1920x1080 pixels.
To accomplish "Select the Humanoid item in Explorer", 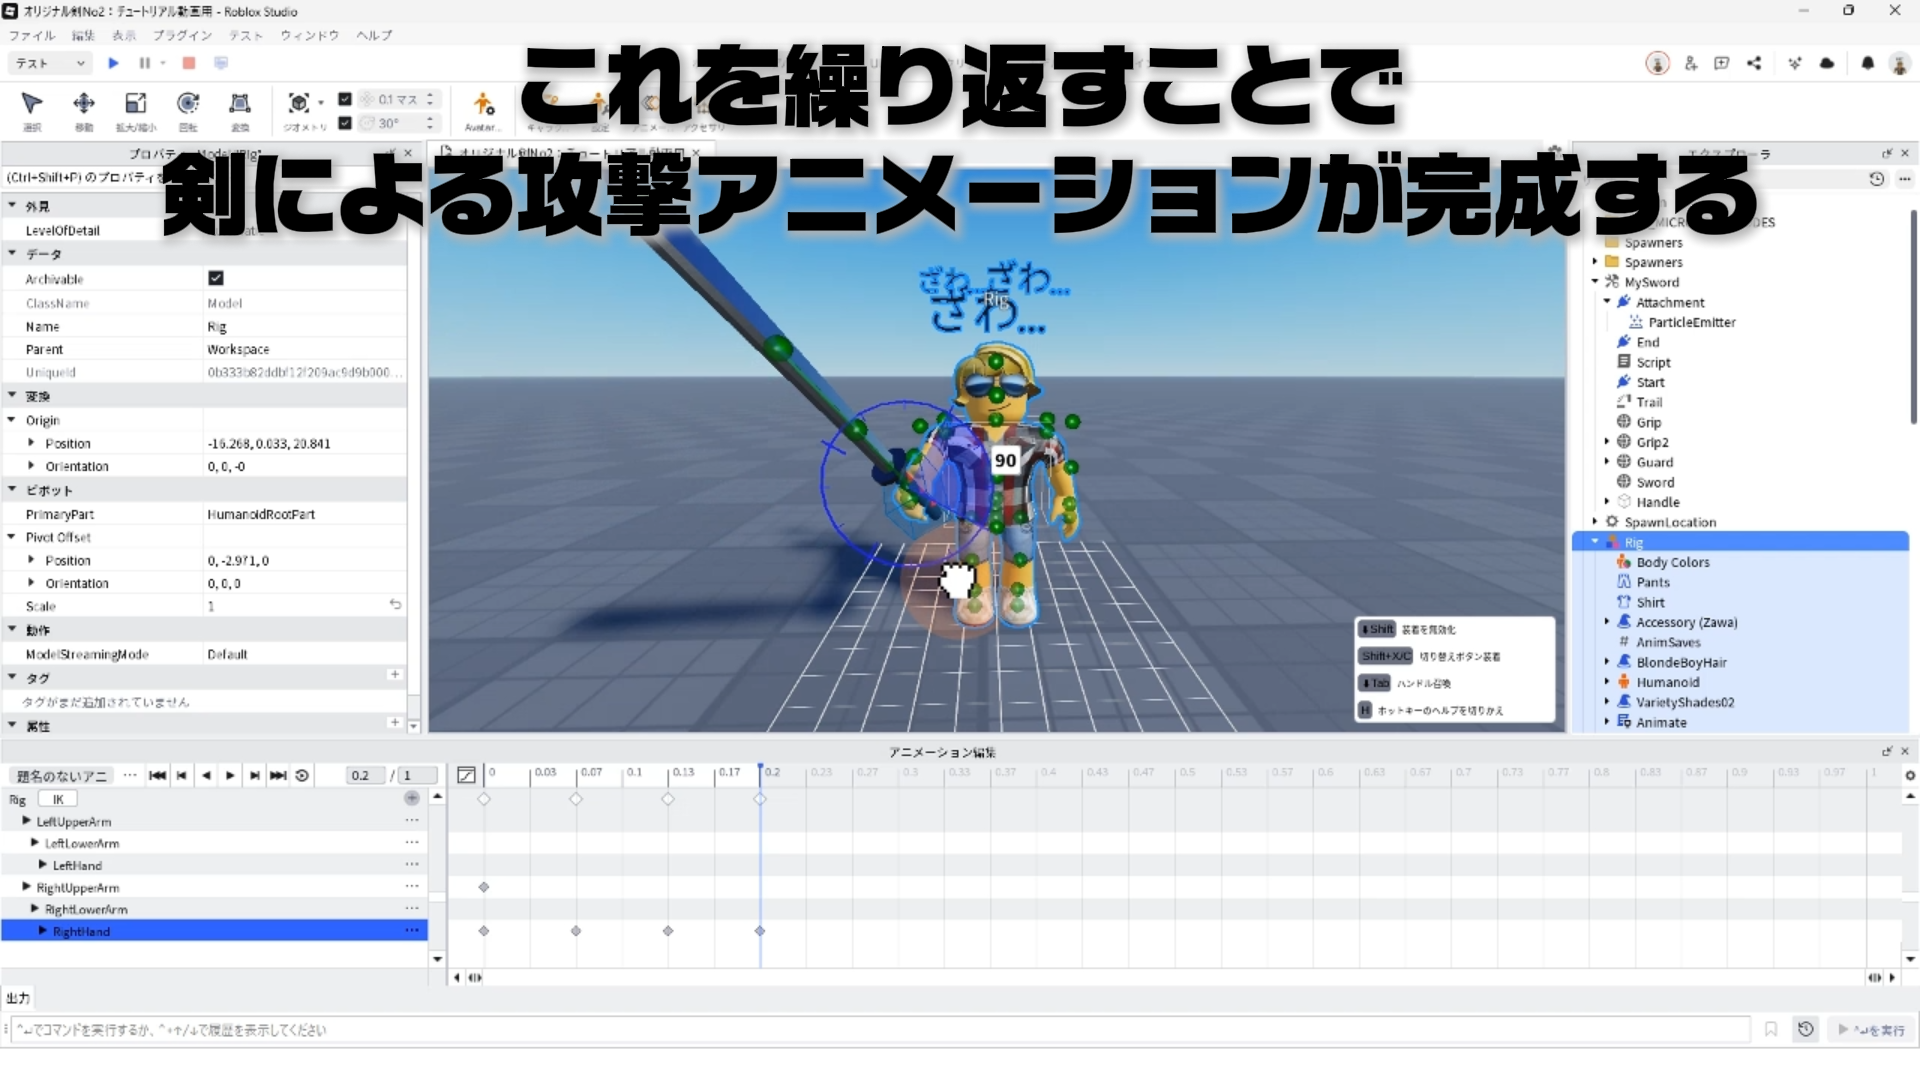I will pyautogui.click(x=1667, y=682).
